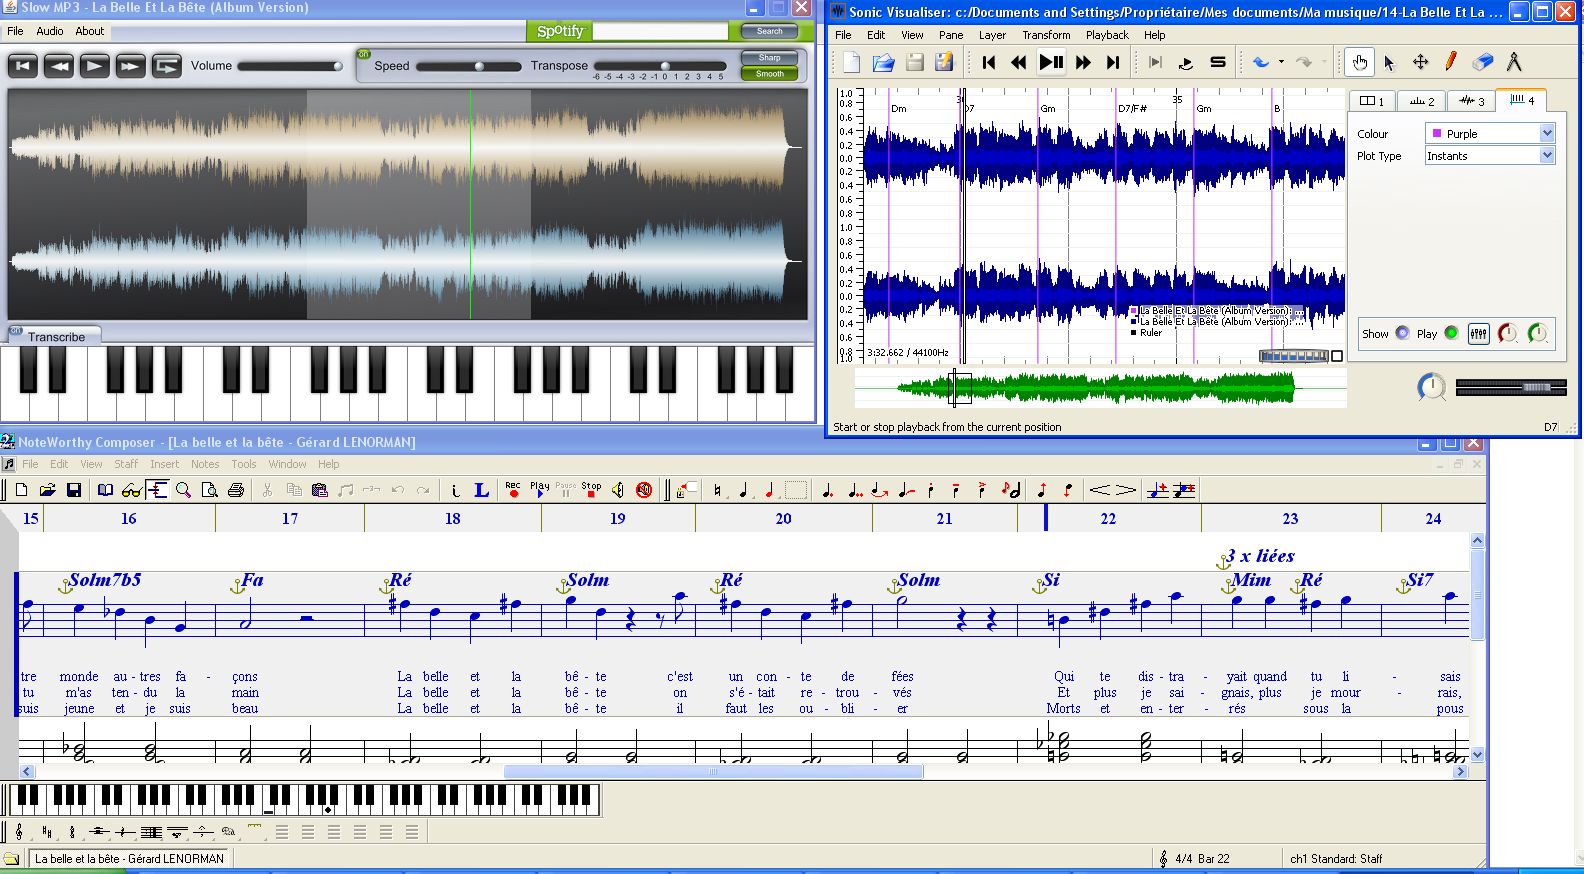The height and width of the screenshot is (874, 1584).
Task: Click NoteWorthy score horizontal scrollbar thumb
Action: [713, 771]
